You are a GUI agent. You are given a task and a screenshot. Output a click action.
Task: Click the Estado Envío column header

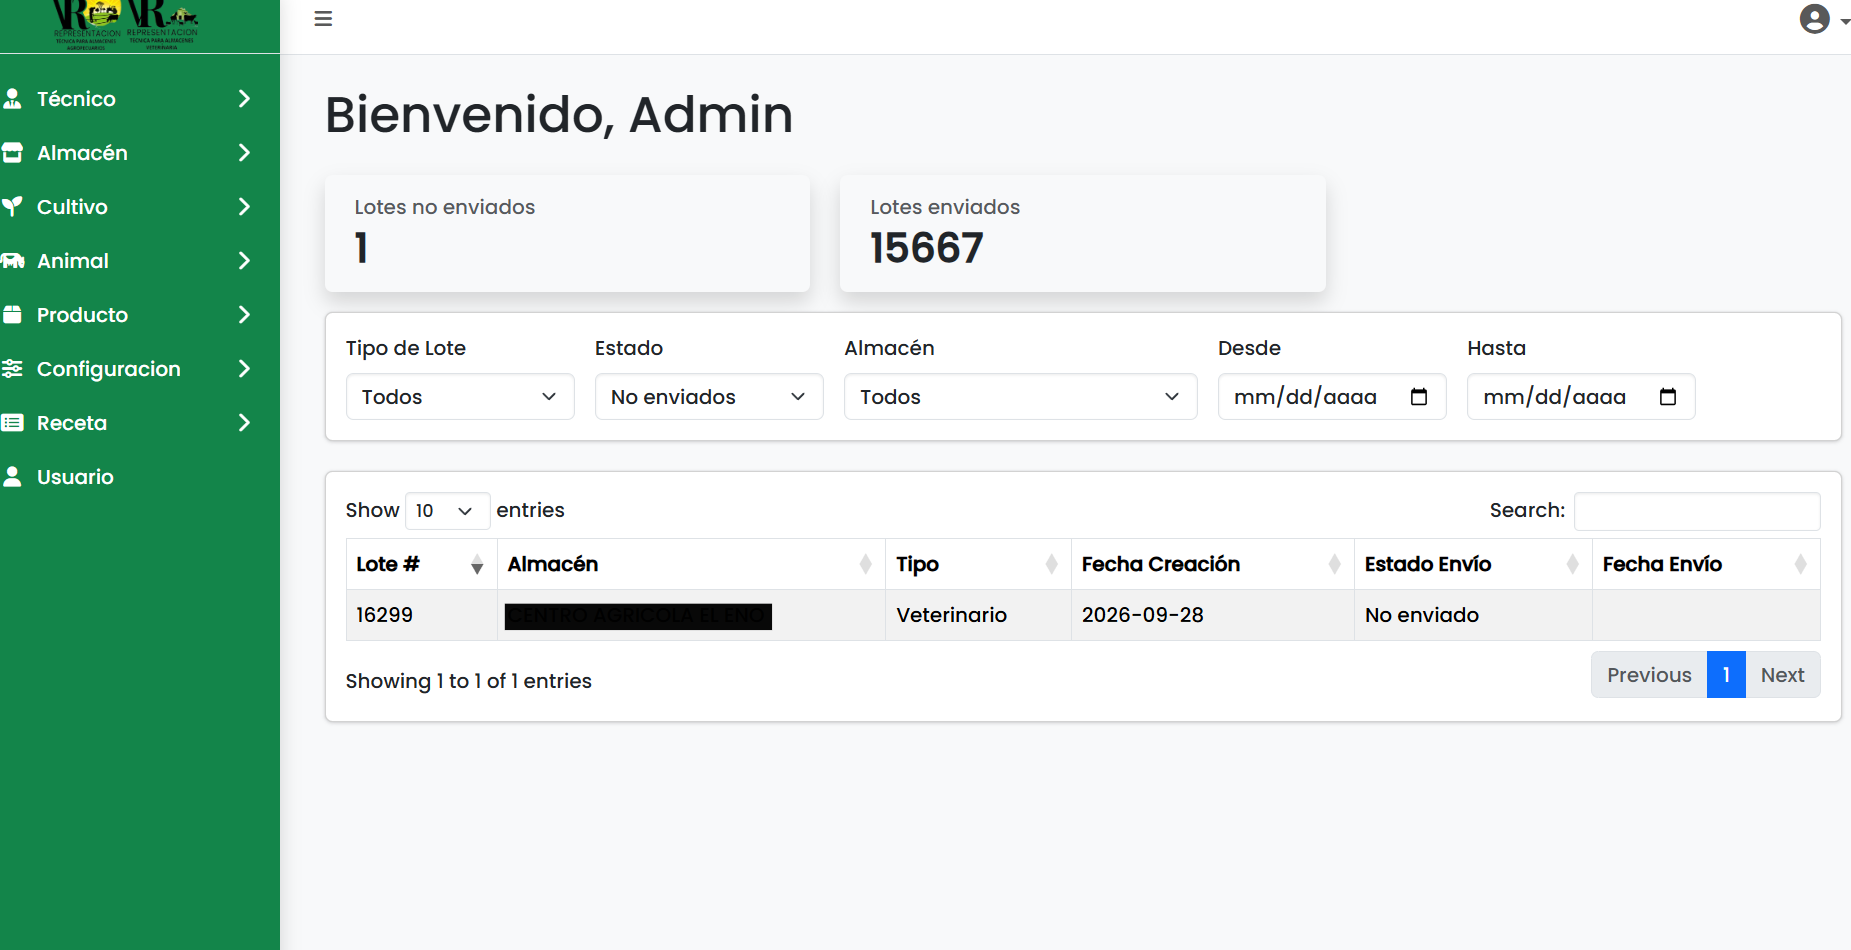(1473, 565)
